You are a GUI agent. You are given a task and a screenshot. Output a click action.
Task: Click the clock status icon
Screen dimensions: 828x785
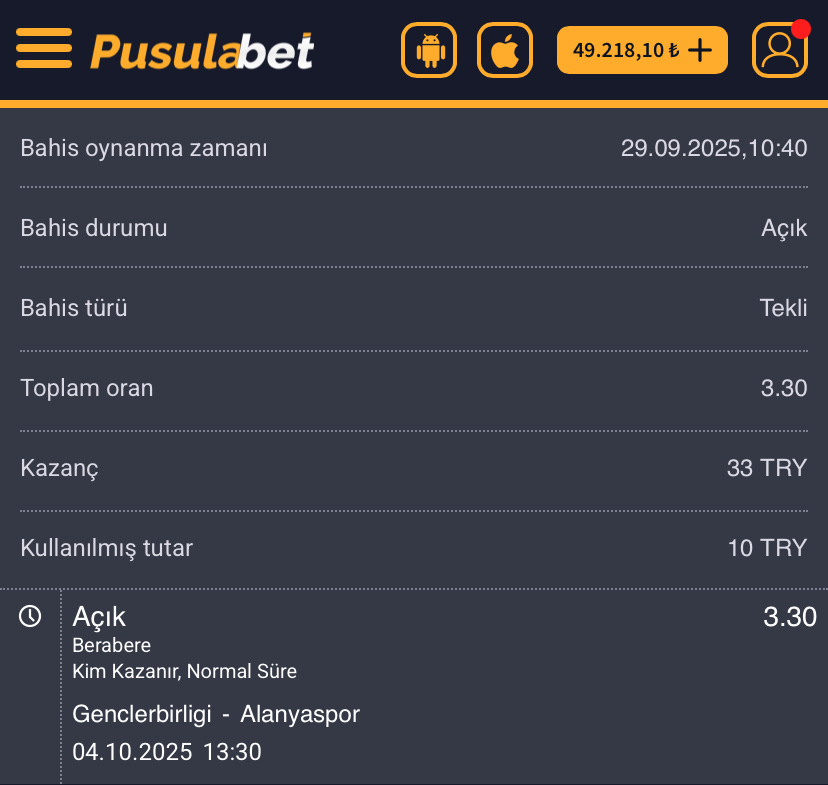coord(30,616)
